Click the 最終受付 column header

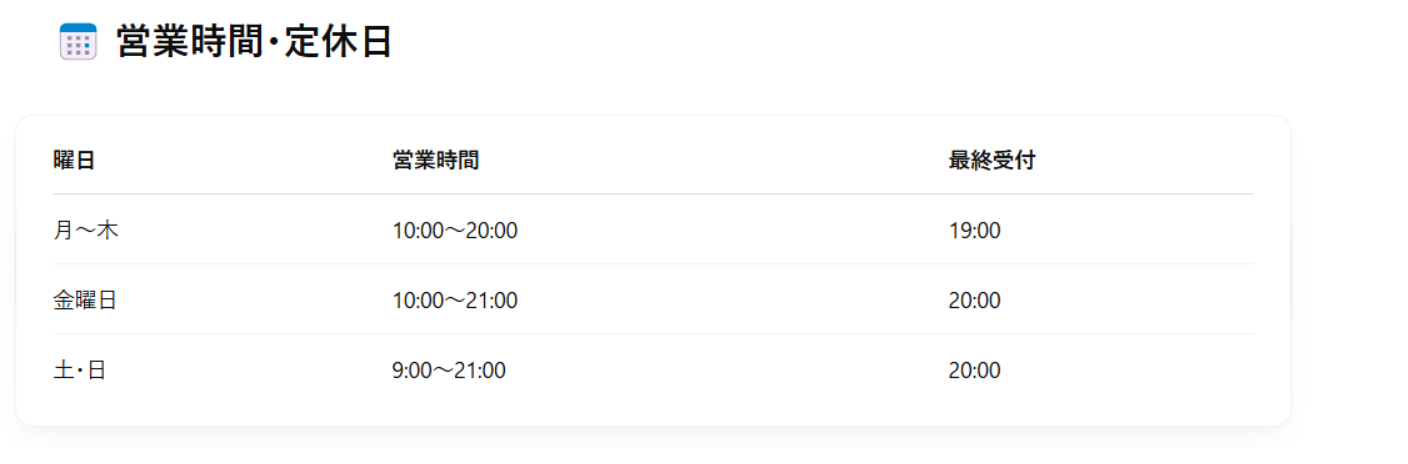[x=992, y=160]
